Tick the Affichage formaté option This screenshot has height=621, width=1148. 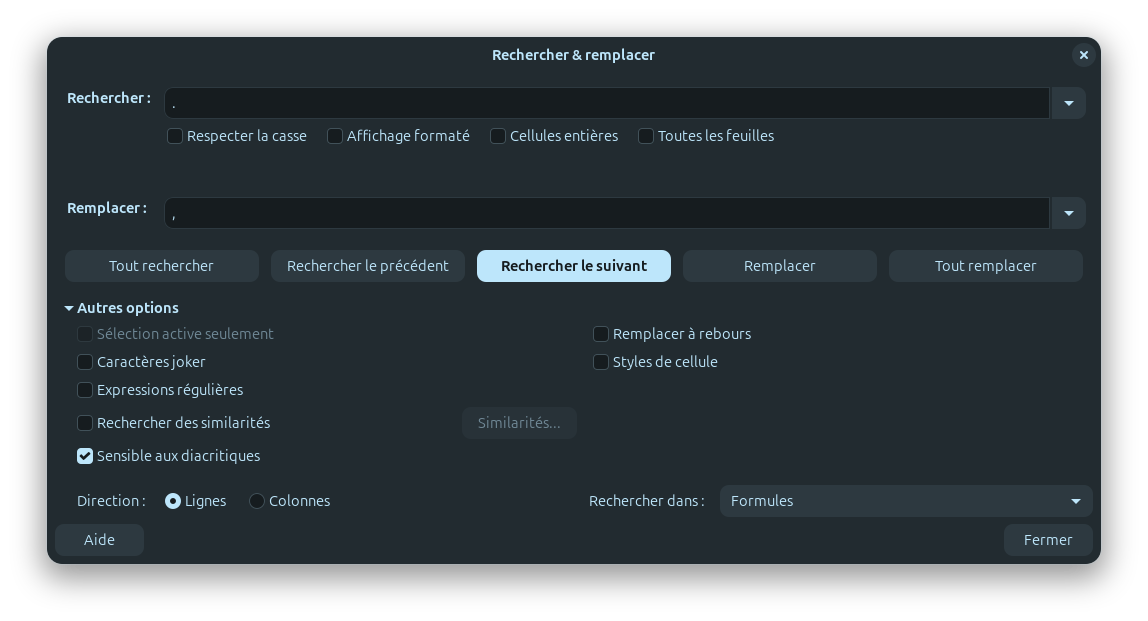(x=335, y=136)
